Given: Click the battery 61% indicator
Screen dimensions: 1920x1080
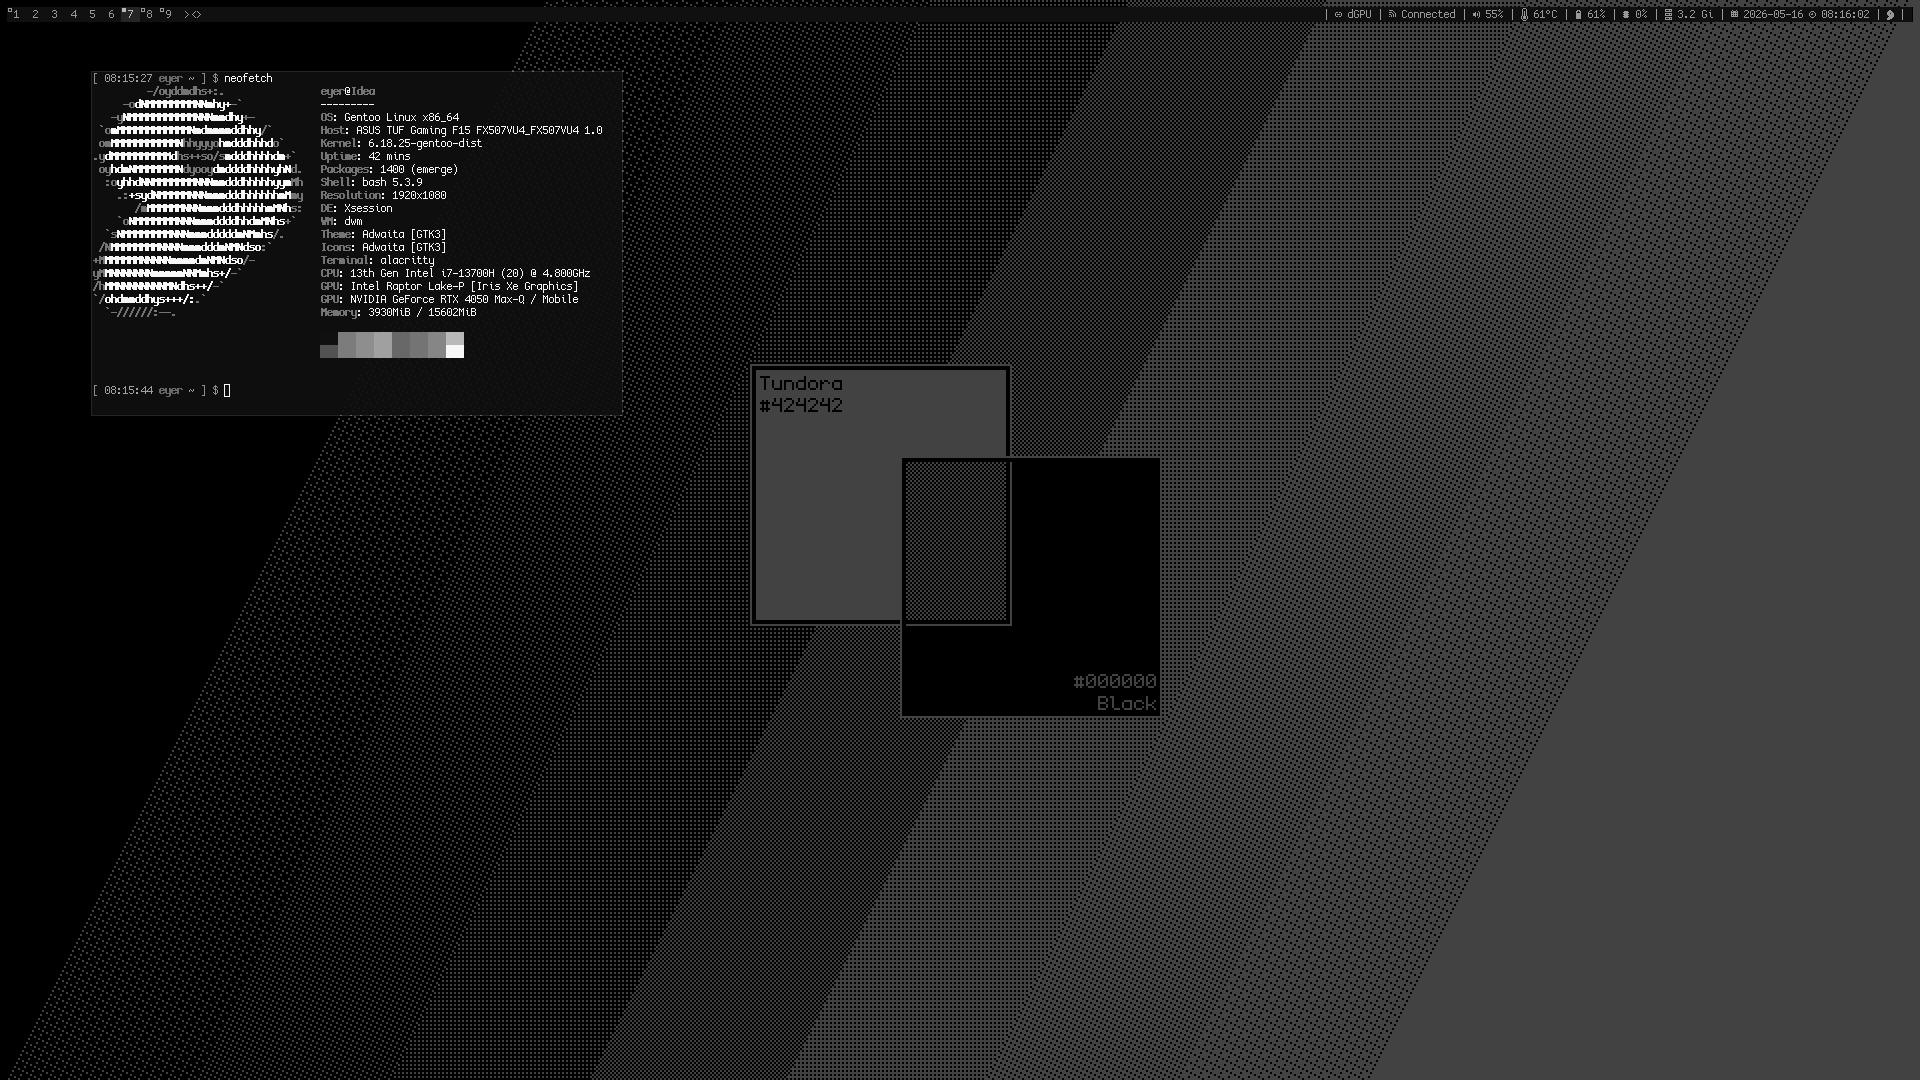Looking at the screenshot, I should [x=1590, y=14].
